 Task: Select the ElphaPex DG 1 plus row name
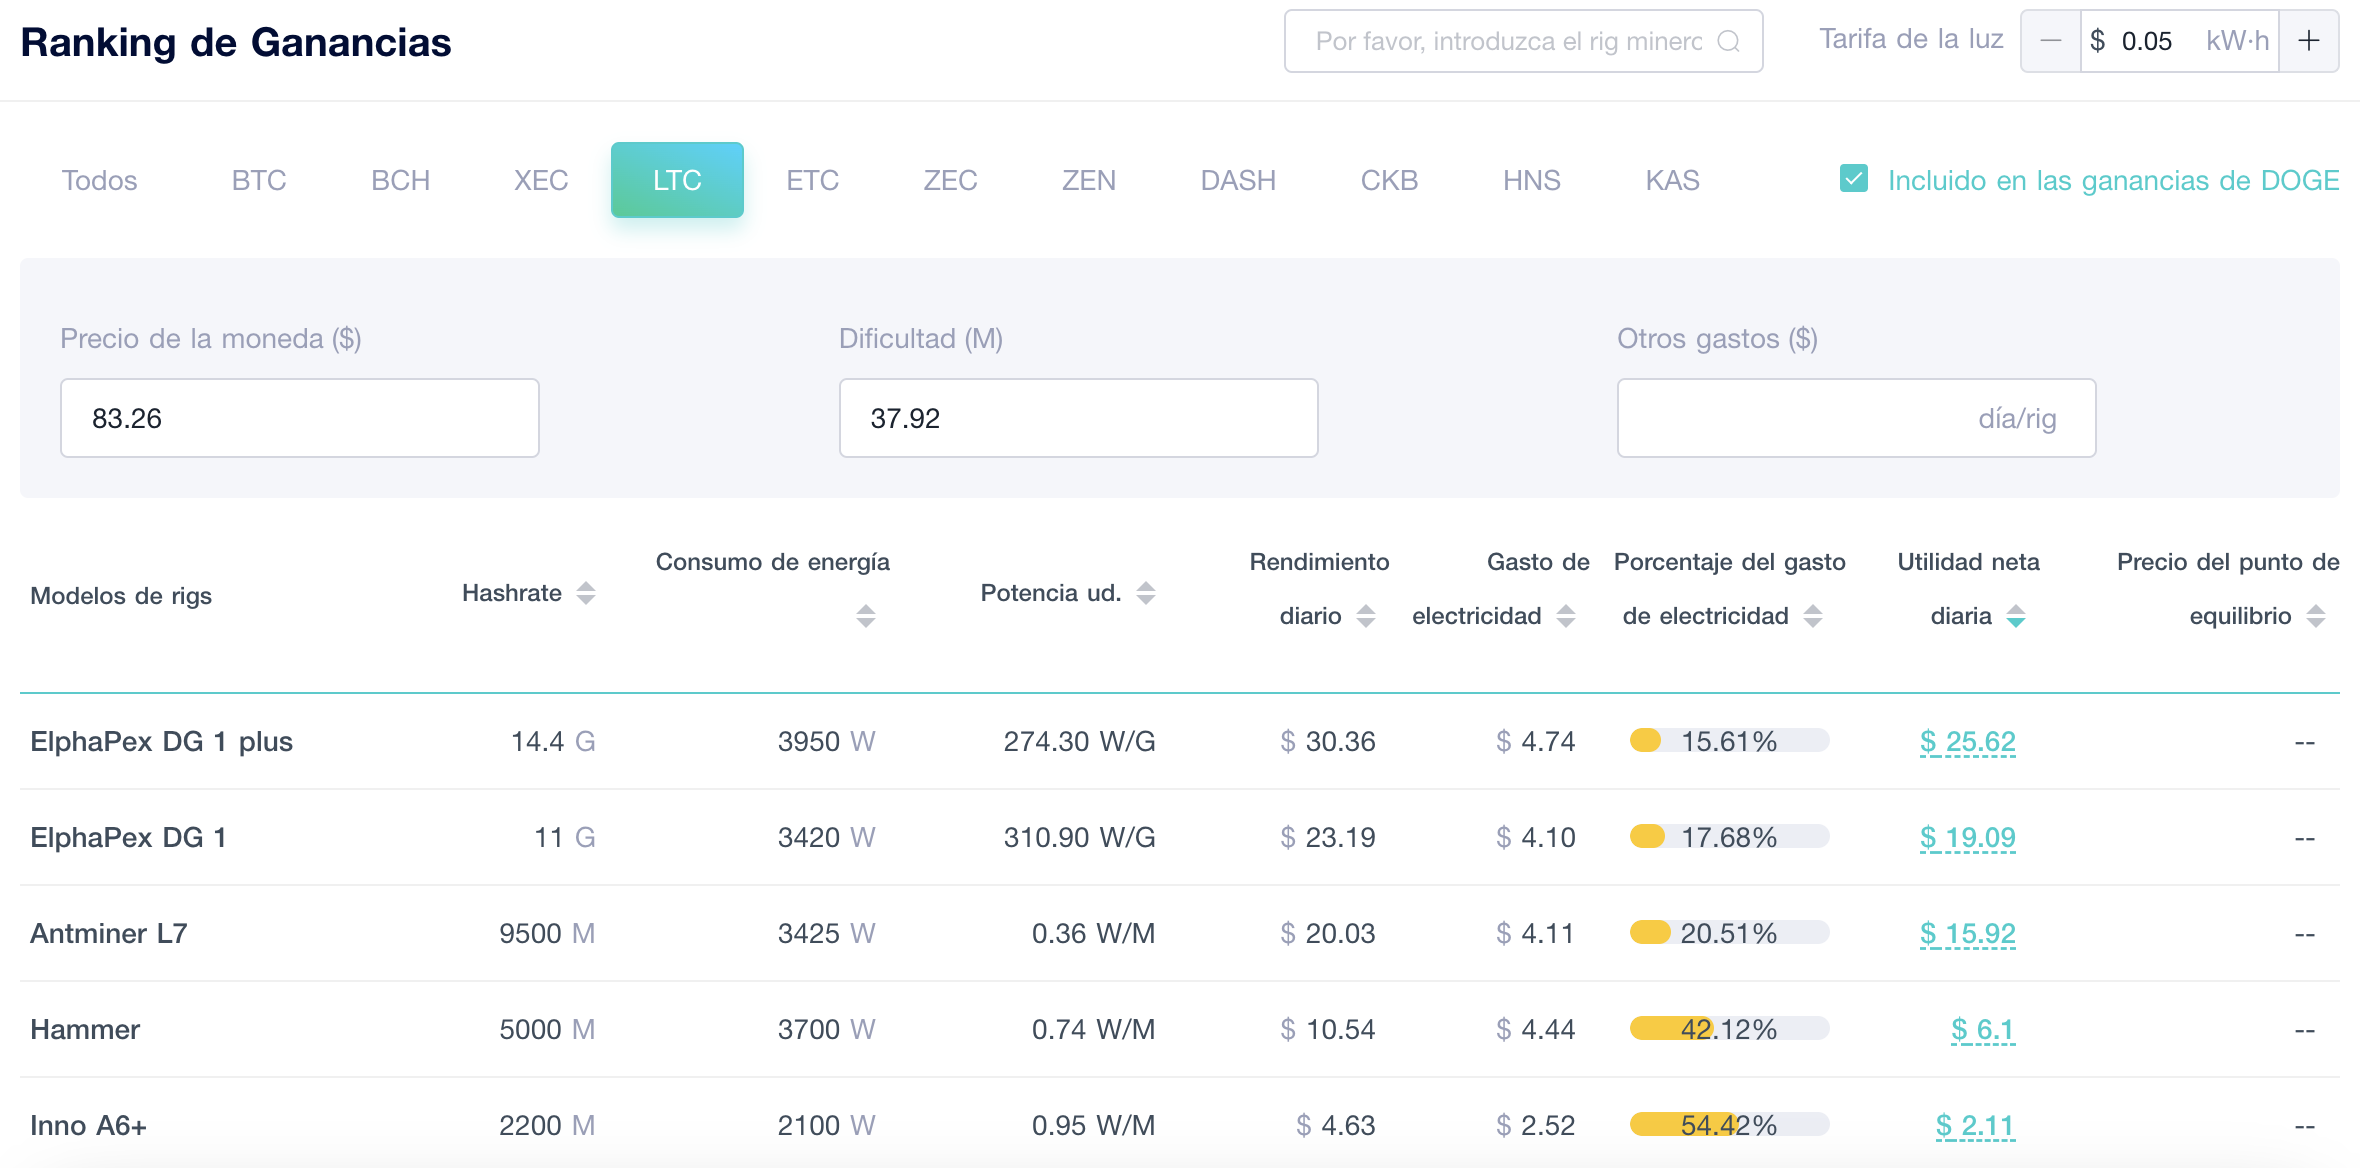pyautogui.click(x=162, y=742)
